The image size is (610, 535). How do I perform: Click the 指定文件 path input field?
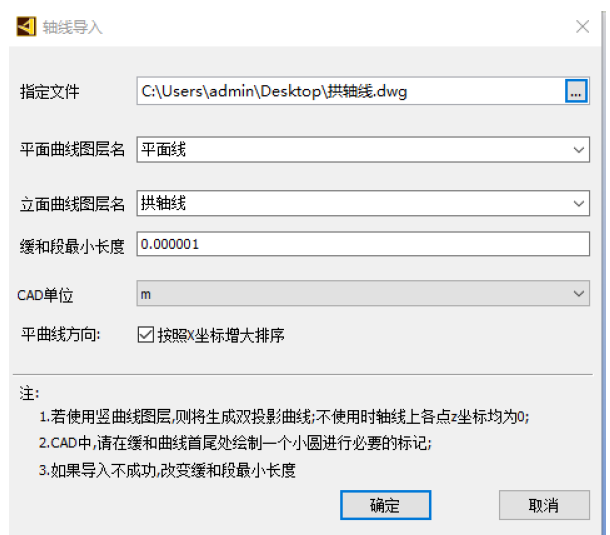(348, 91)
